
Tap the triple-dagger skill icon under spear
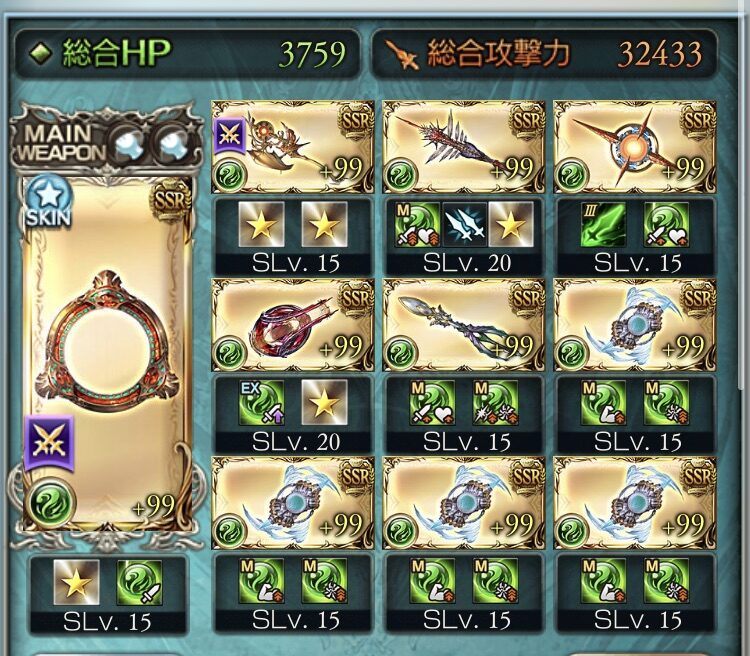tap(464, 224)
